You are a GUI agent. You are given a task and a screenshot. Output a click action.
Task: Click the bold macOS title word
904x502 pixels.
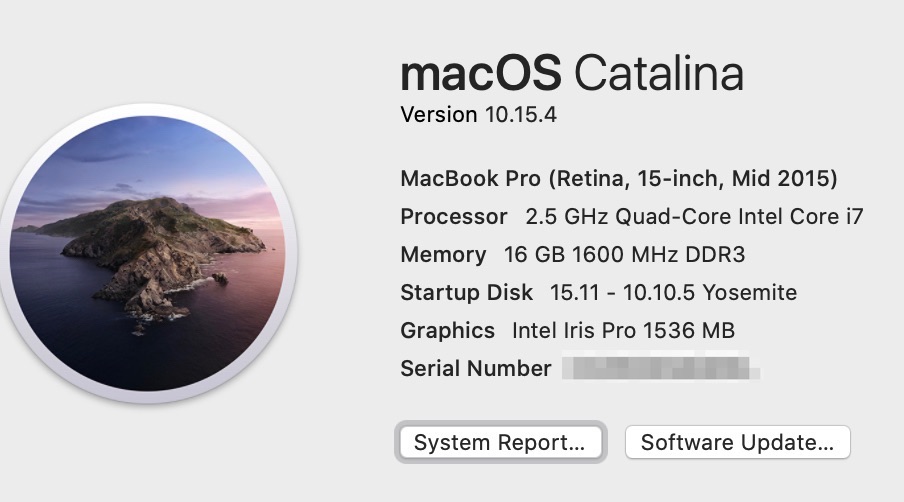[x=481, y=76]
